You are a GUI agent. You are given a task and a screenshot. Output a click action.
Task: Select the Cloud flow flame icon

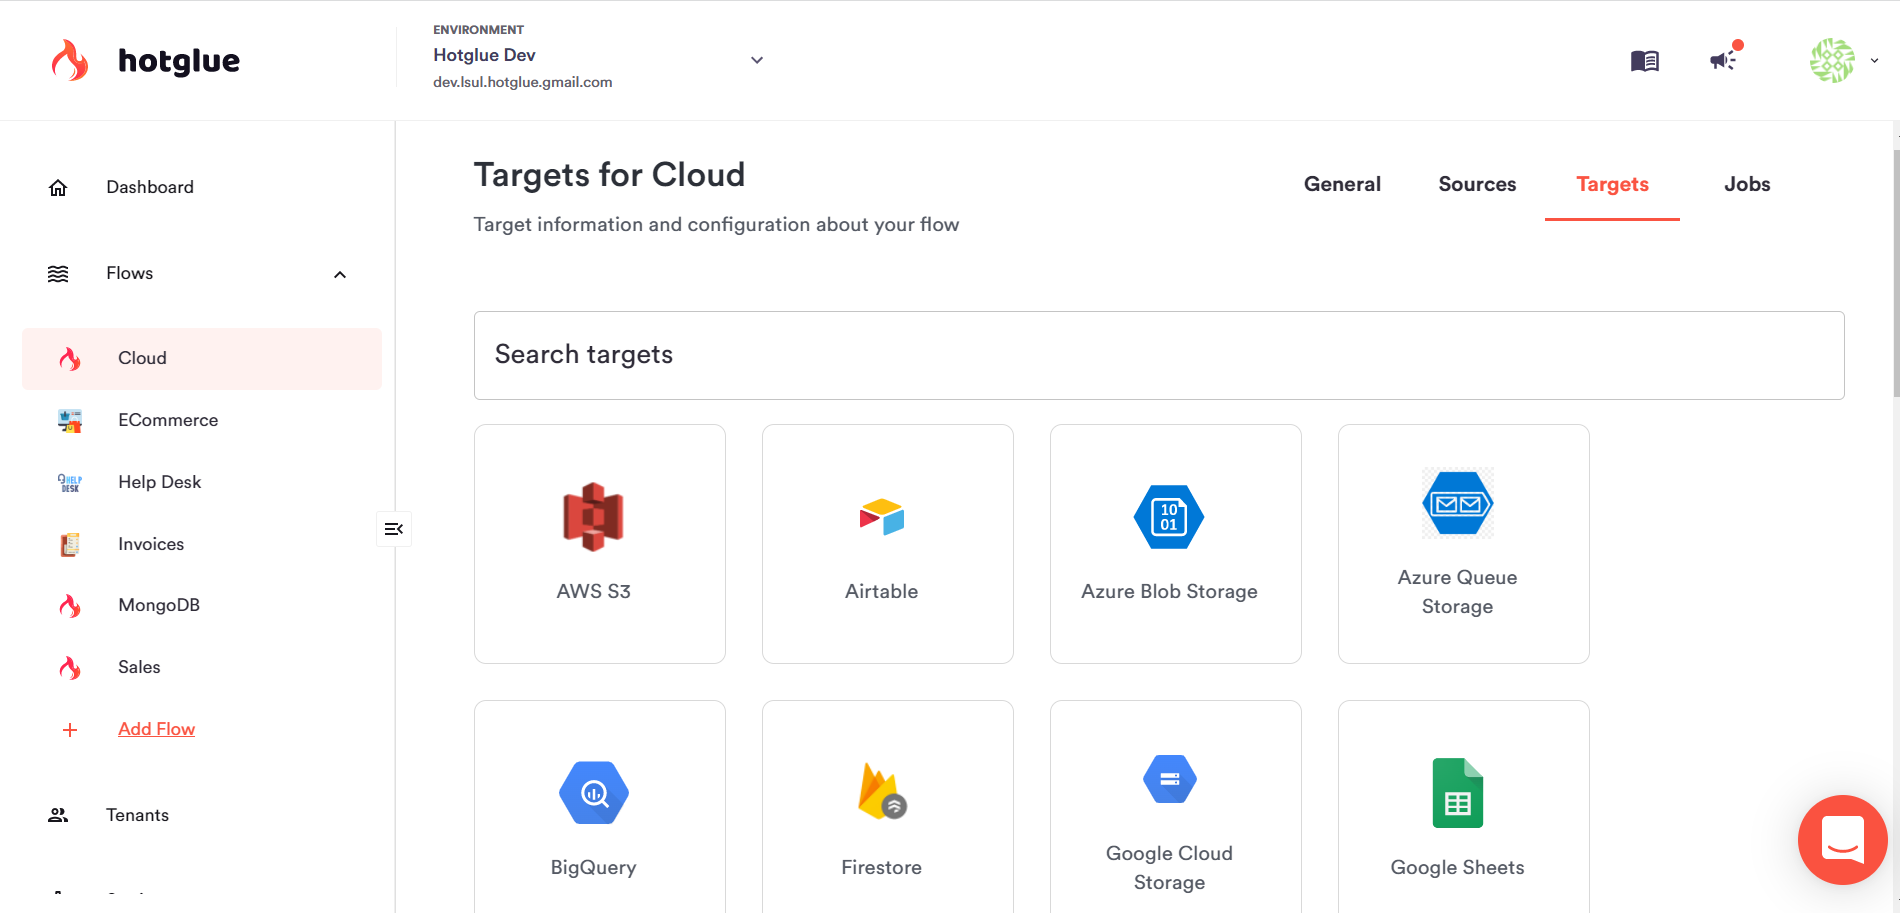click(x=70, y=359)
